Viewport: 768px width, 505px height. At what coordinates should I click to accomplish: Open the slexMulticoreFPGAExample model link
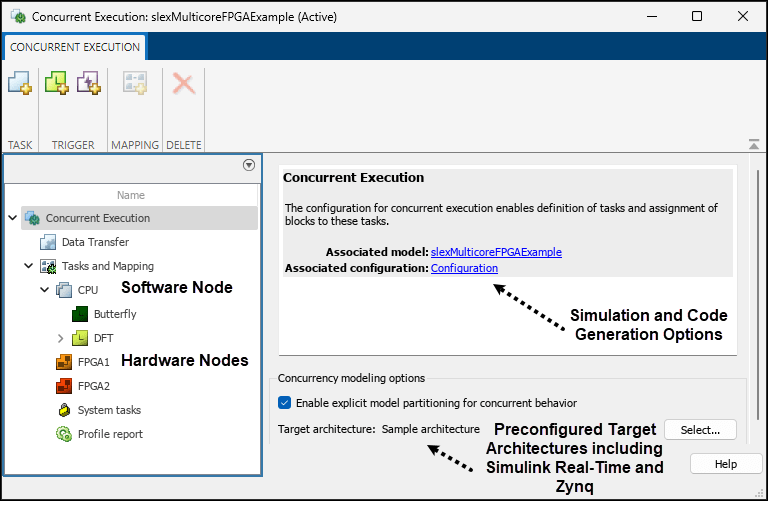[x=496, y=252]
